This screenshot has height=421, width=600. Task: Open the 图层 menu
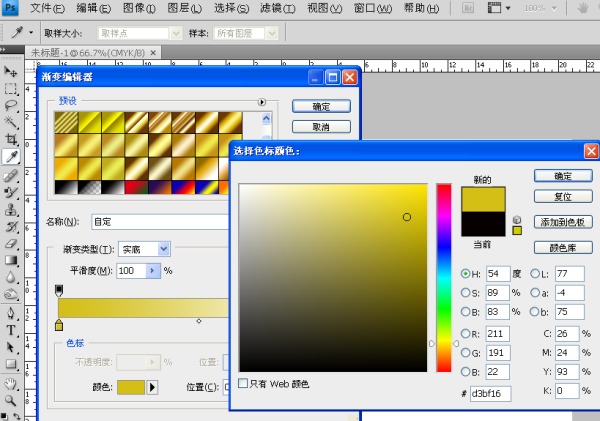(185, 8)
